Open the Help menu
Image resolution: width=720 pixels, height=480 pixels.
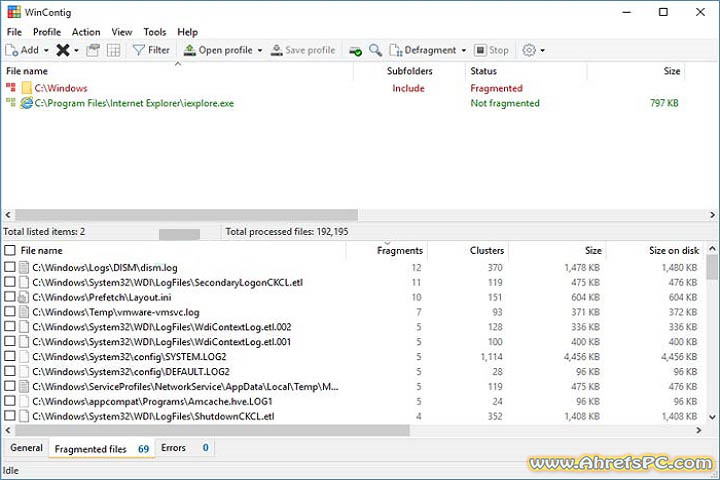coord(187,32)
